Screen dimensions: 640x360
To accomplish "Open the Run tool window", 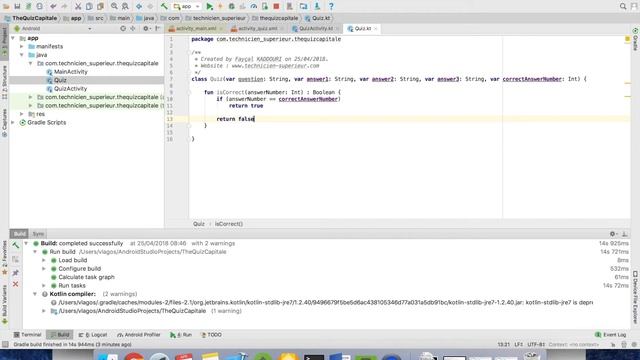I will tap(181, 335).
